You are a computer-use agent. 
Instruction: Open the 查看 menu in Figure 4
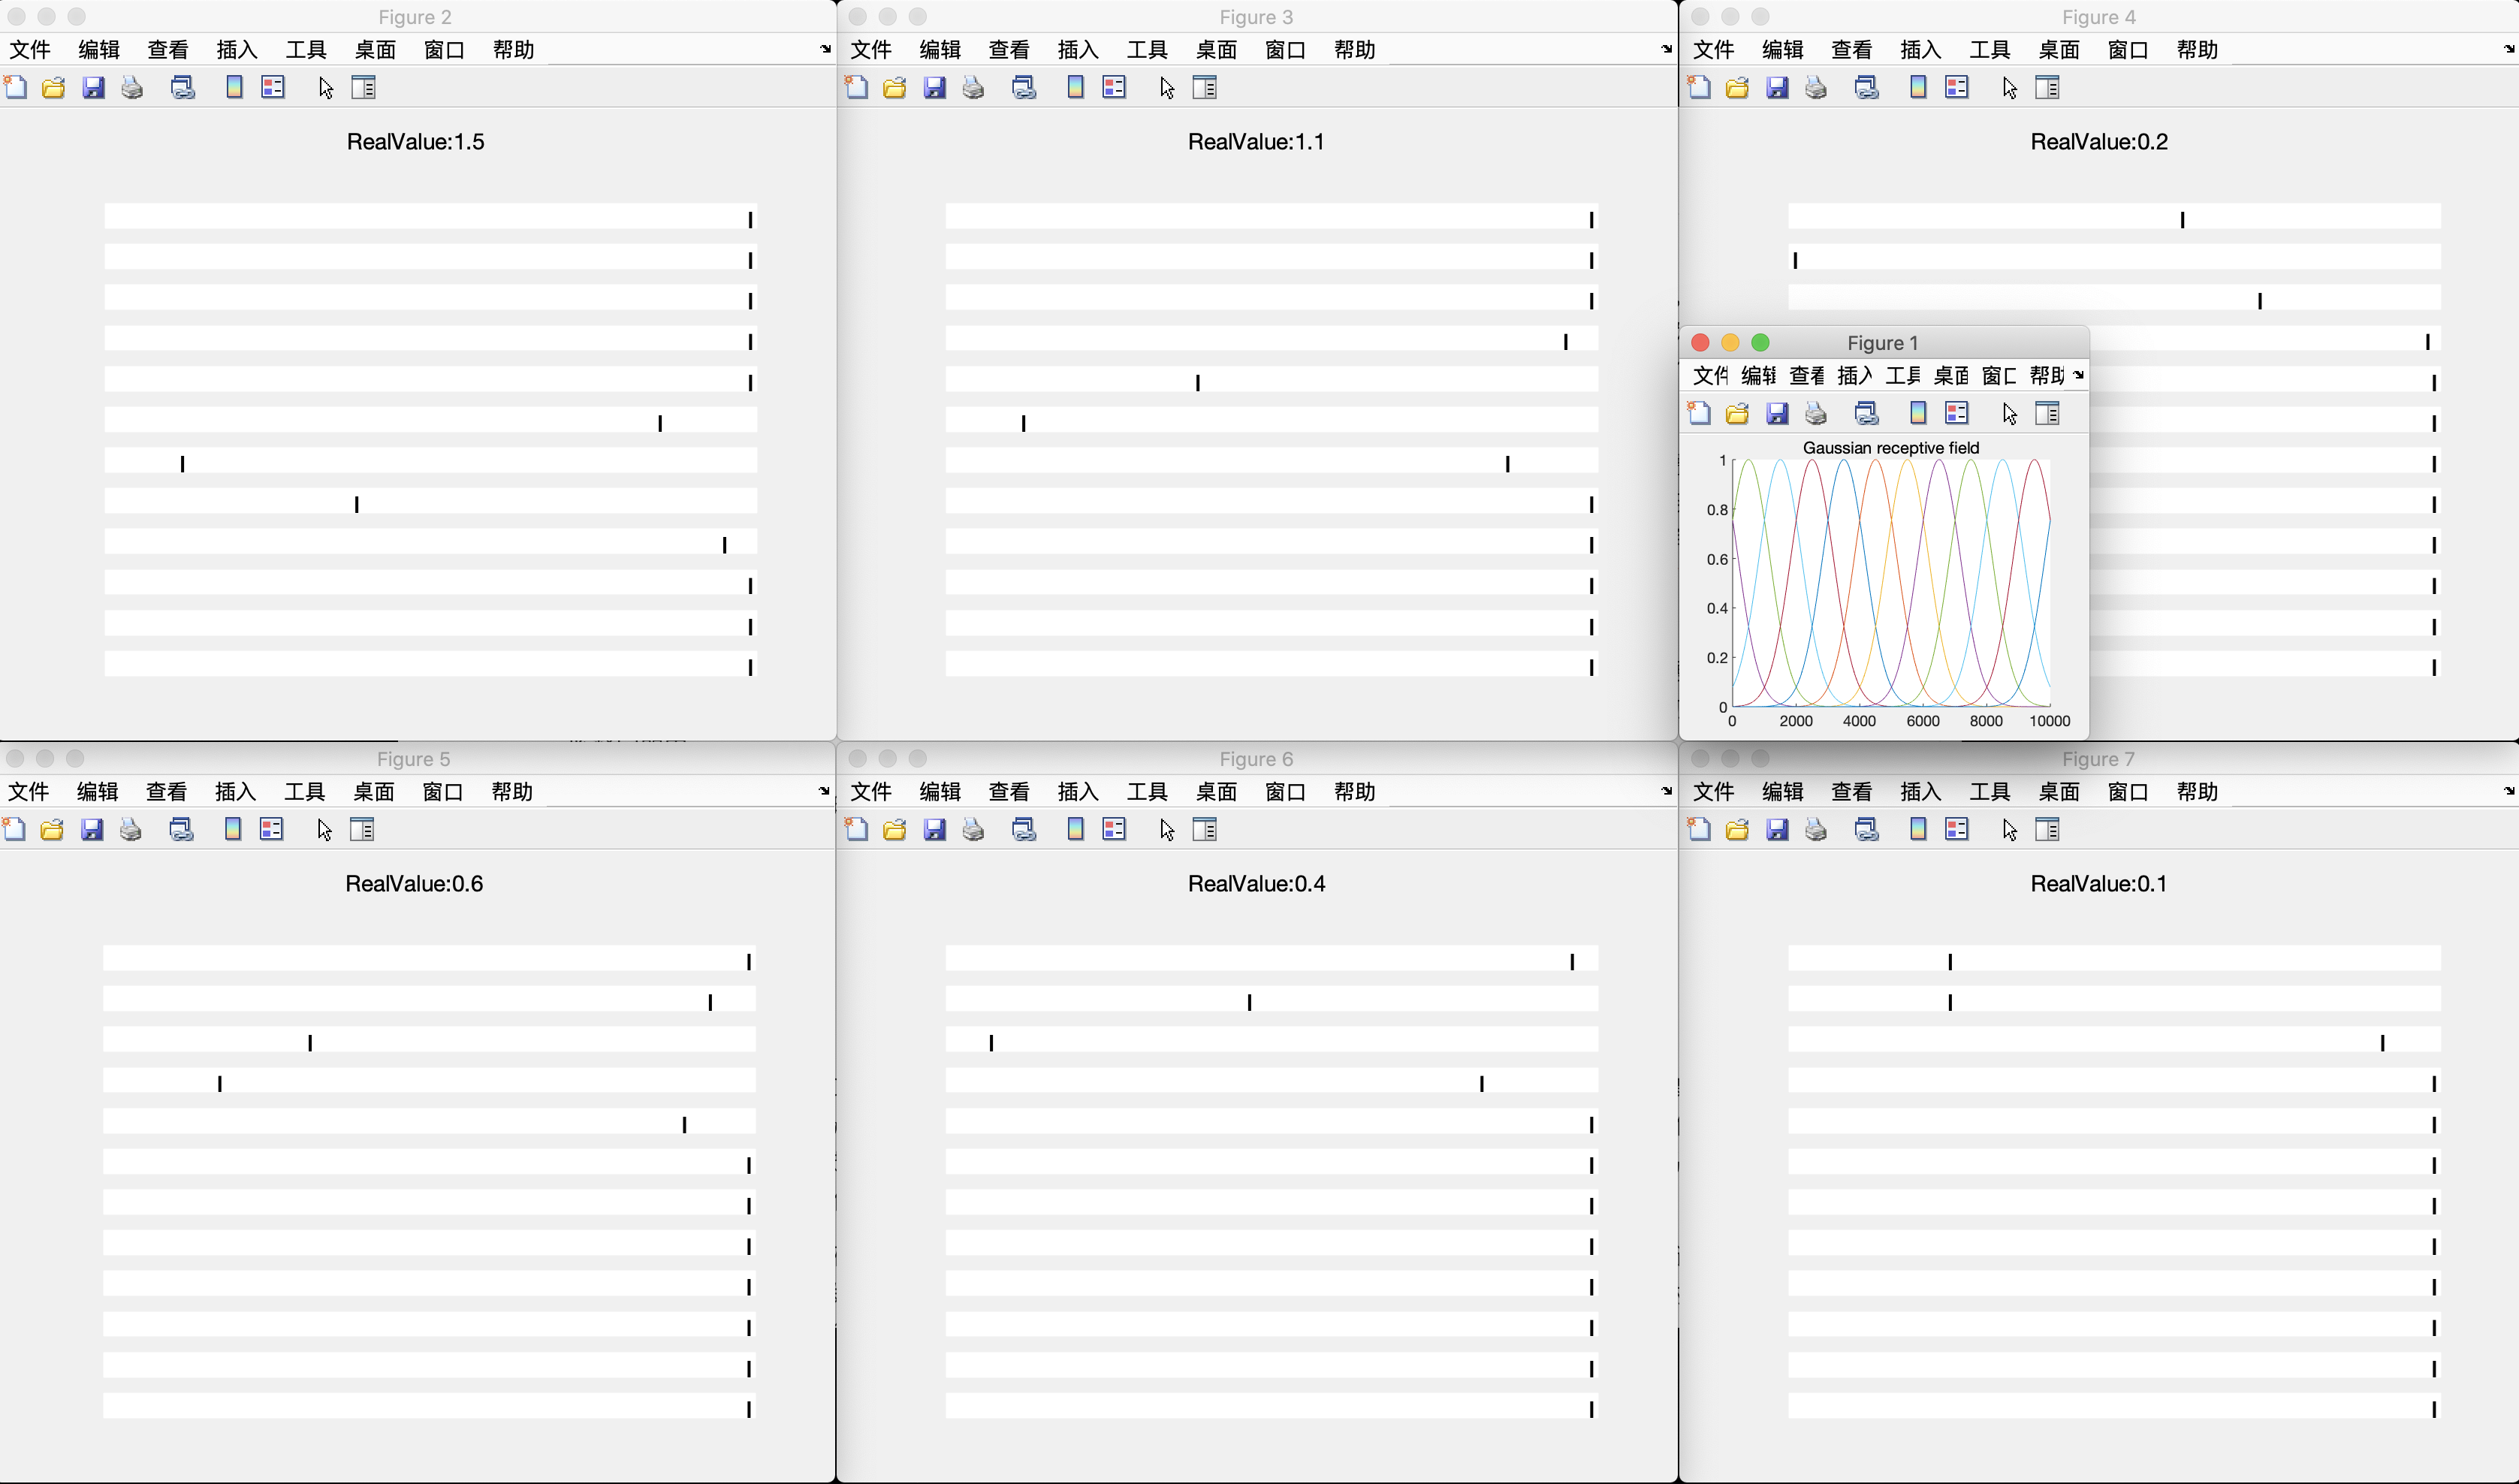pyautogui.click(x=1852, y=50)
